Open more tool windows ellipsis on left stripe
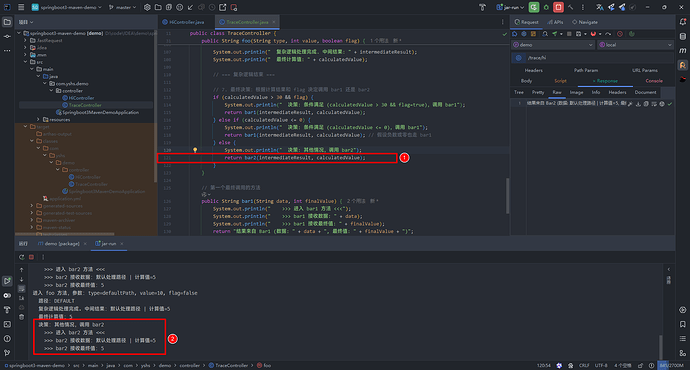This screenshot has width=690, height=370. click(7, 51)
